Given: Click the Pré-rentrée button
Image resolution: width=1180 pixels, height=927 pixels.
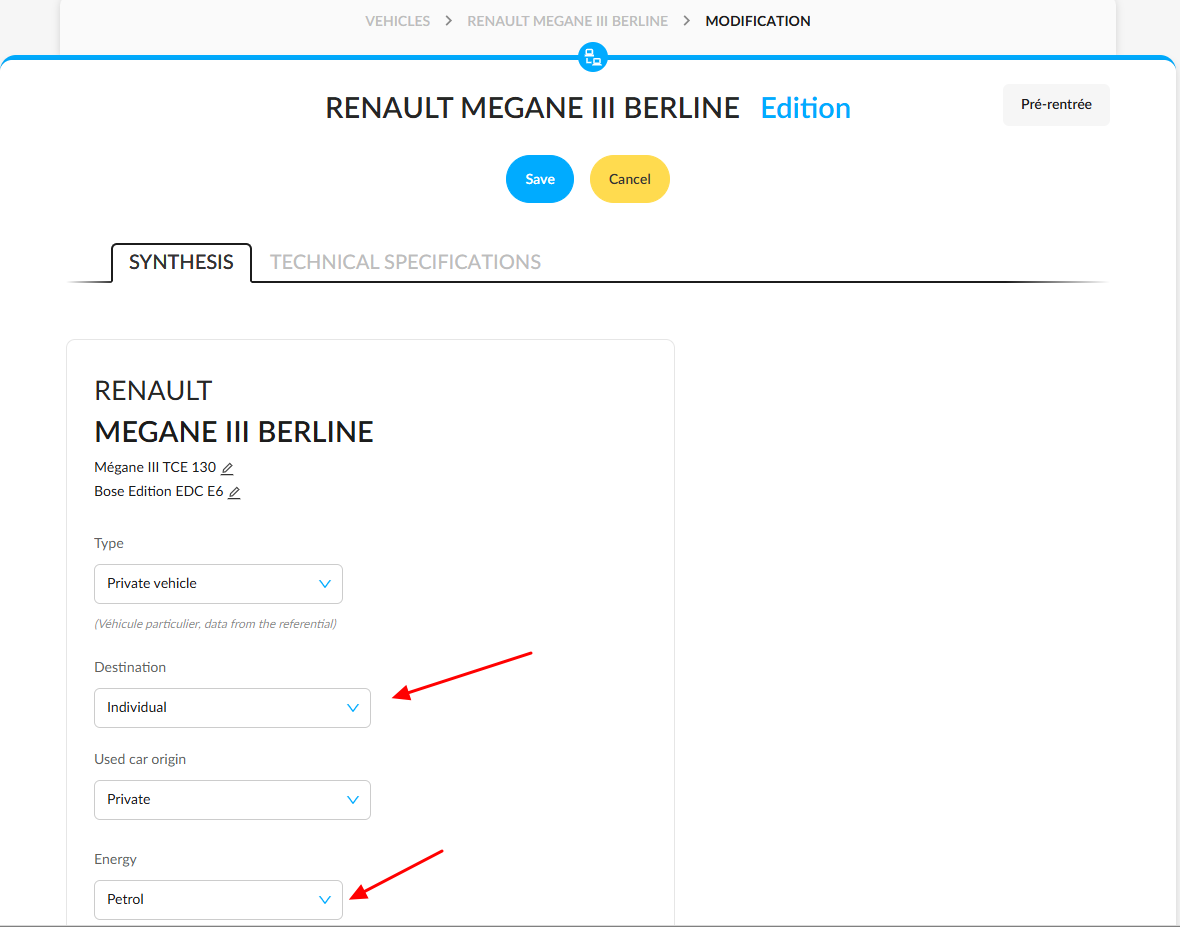Looking at the screenshot, I should tap(1056, 105).
